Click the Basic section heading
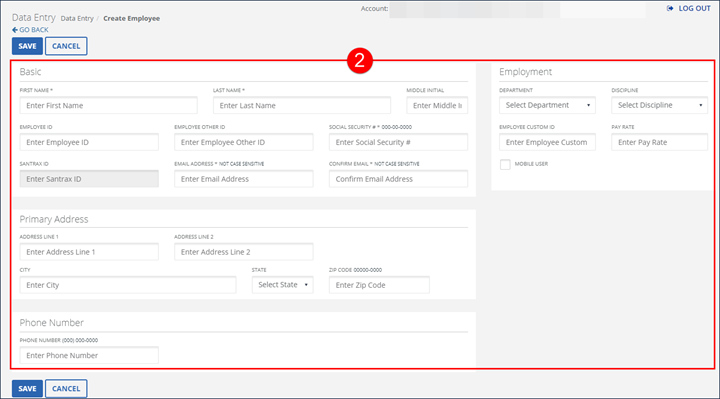 pyautogui.click(x=30, y=72)
